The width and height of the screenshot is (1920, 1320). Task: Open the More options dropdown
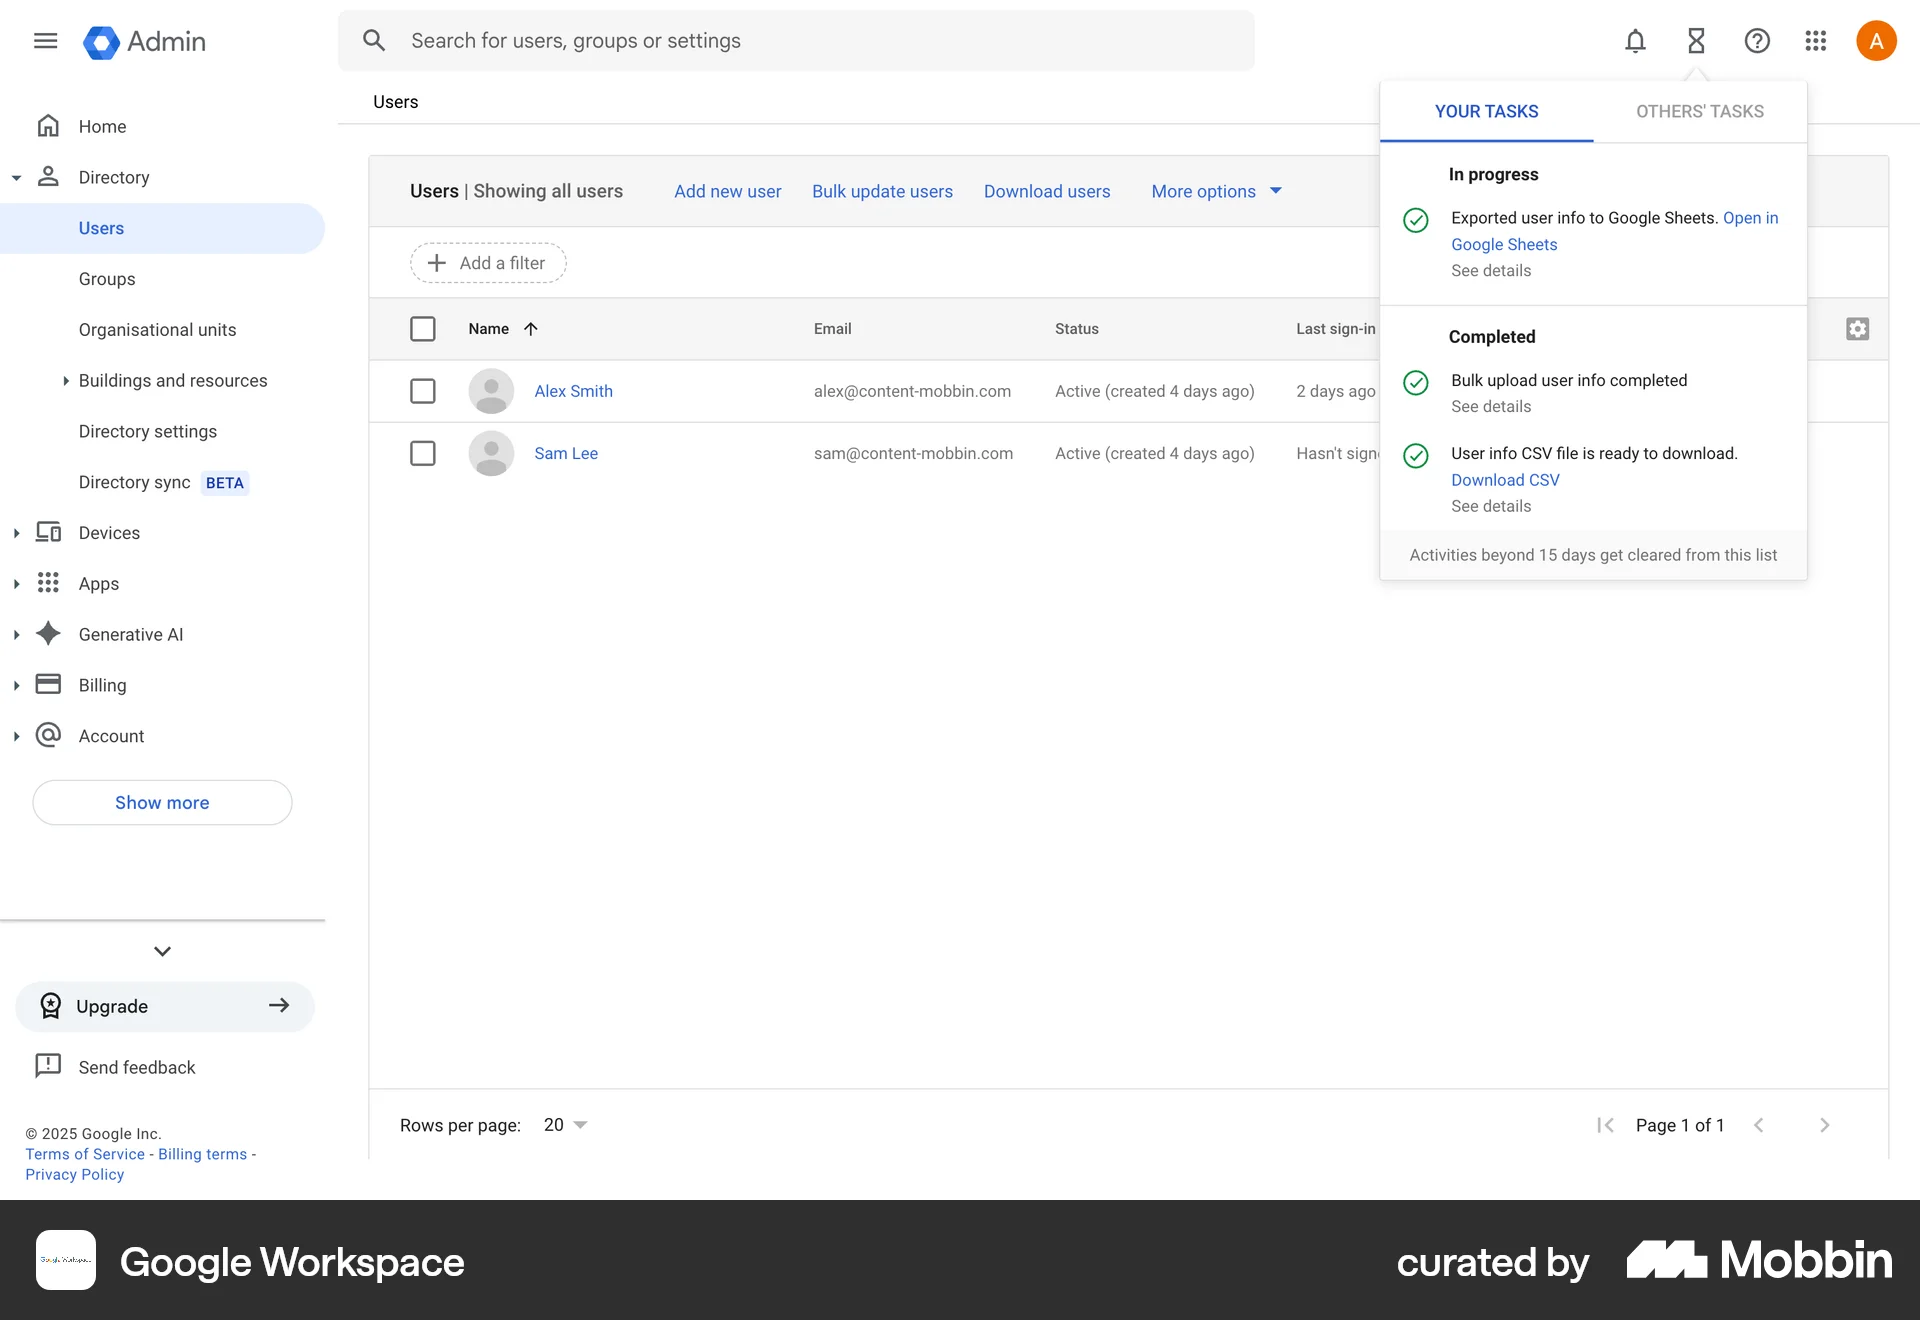tap(1215, 191)
